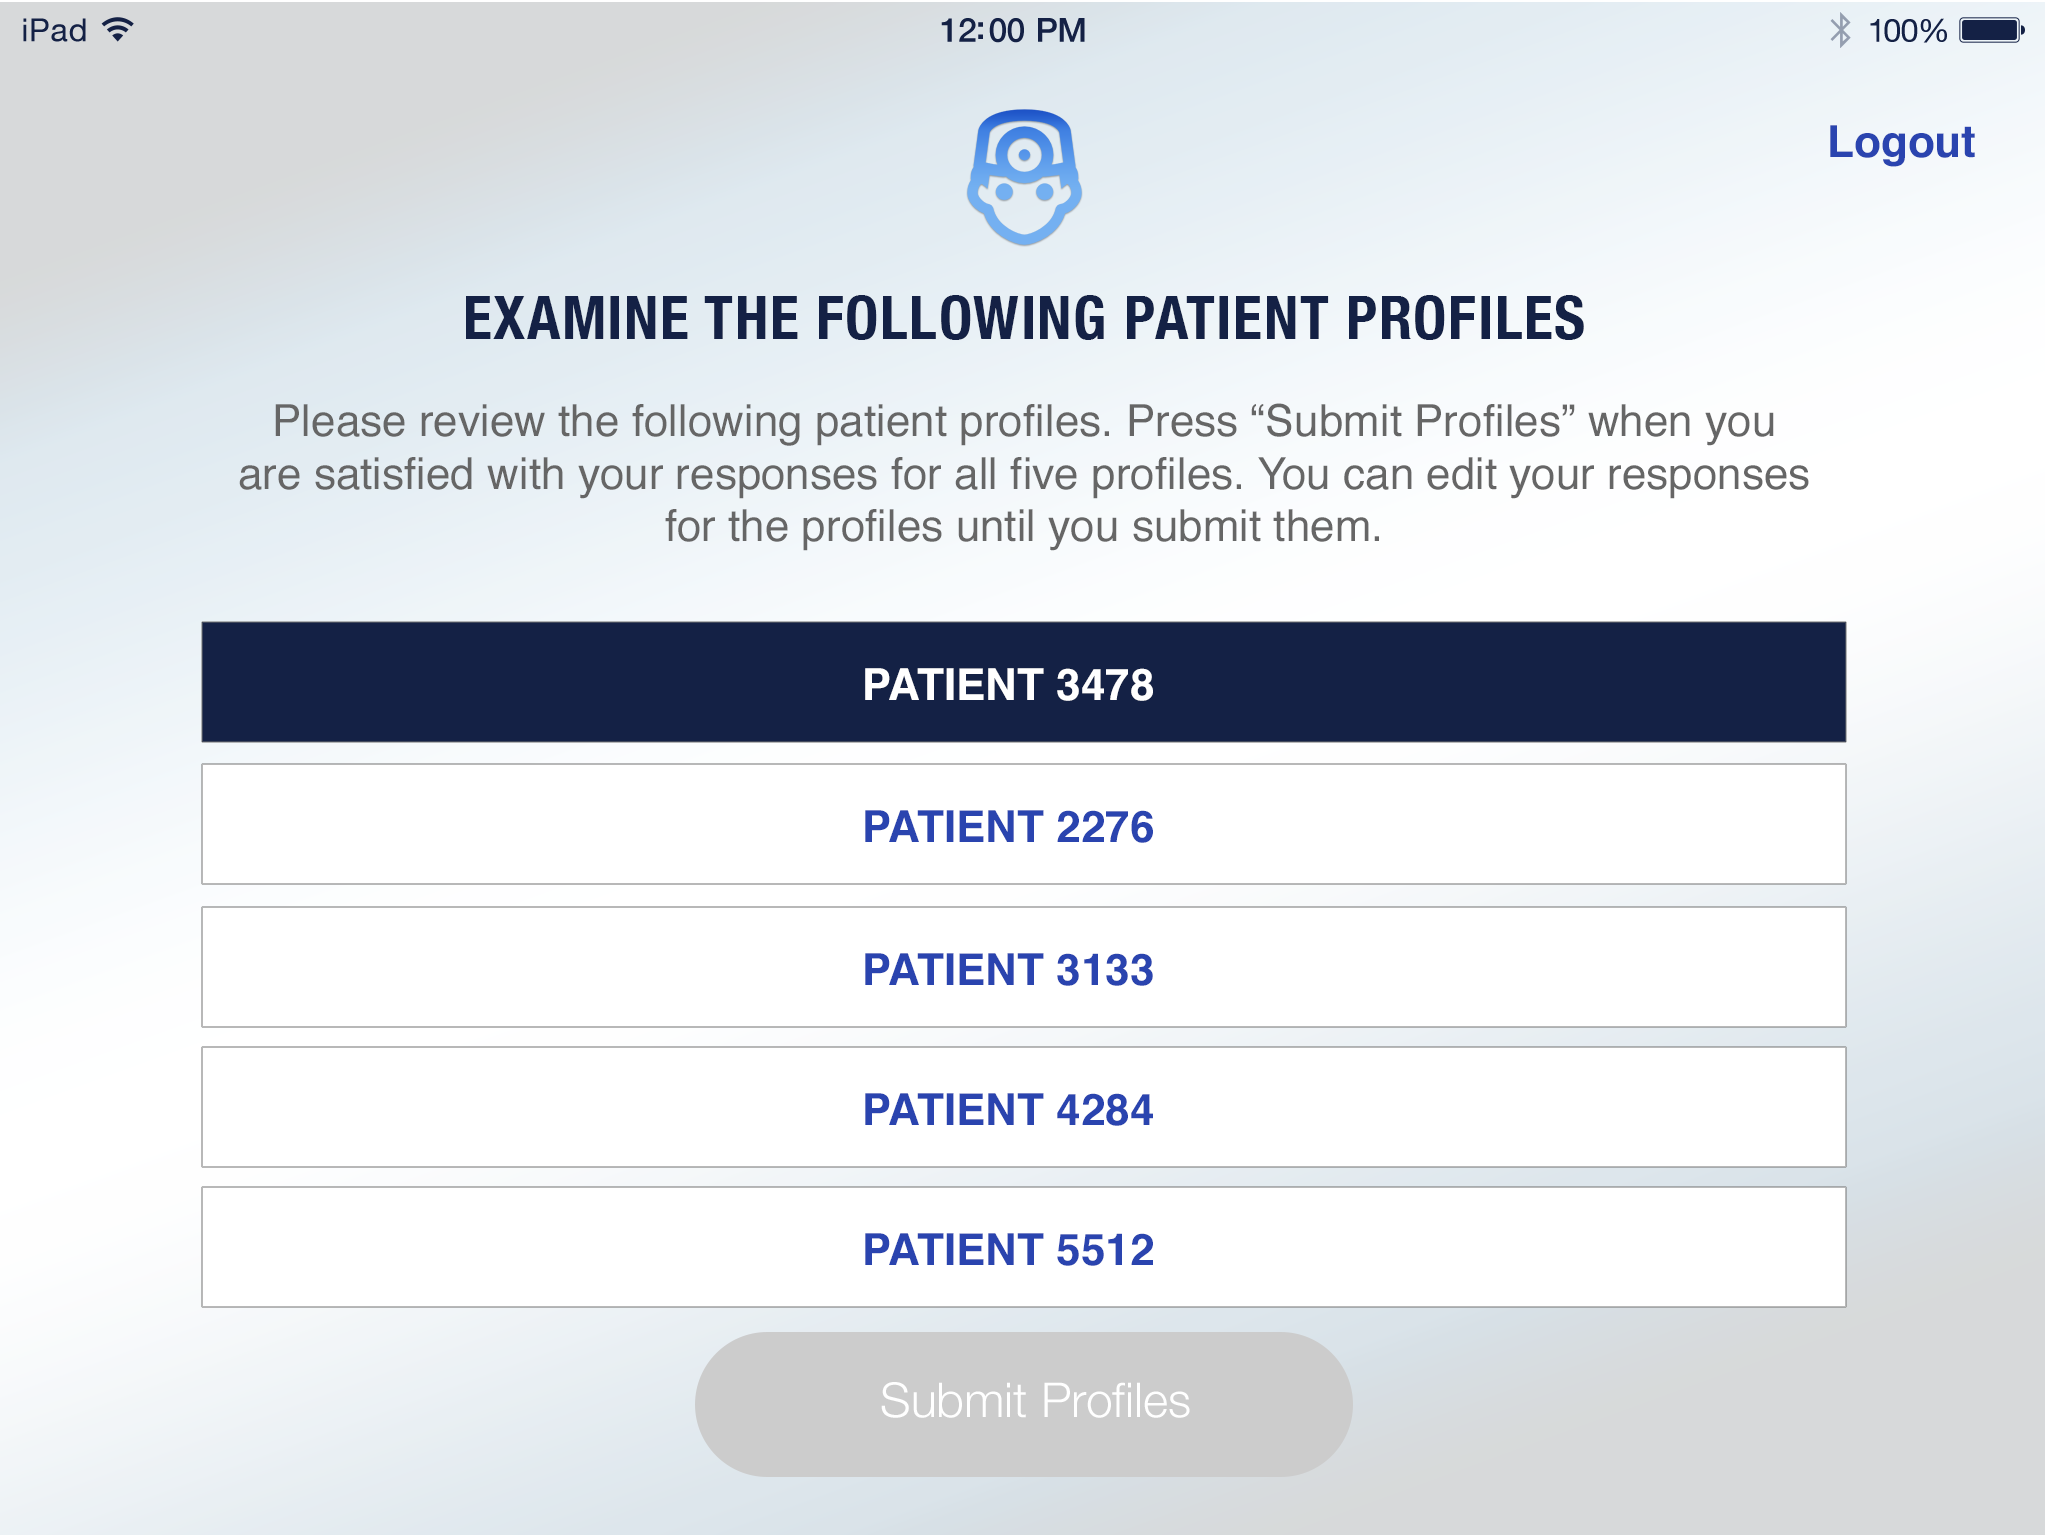This screenshot has height=1536, width=2048.
Task: Tap the word EXAMINE in the heading
Action: click(576, 319)
